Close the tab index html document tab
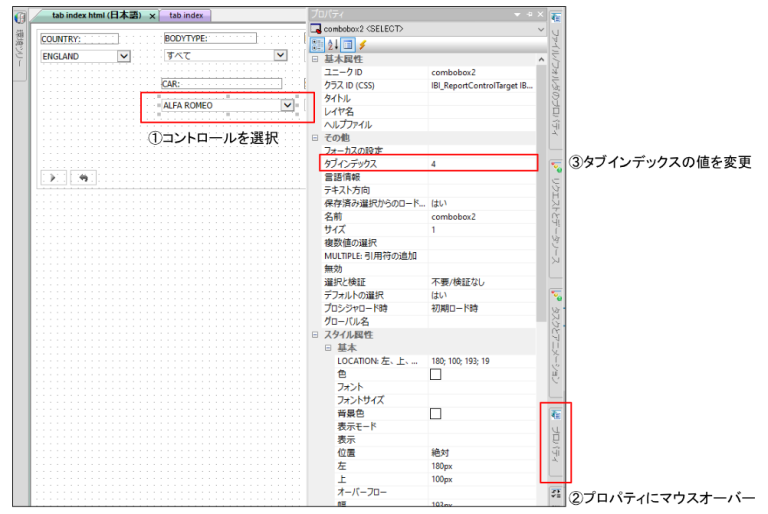The height and width of the screenshot is (514, 768). coord(152,16)
